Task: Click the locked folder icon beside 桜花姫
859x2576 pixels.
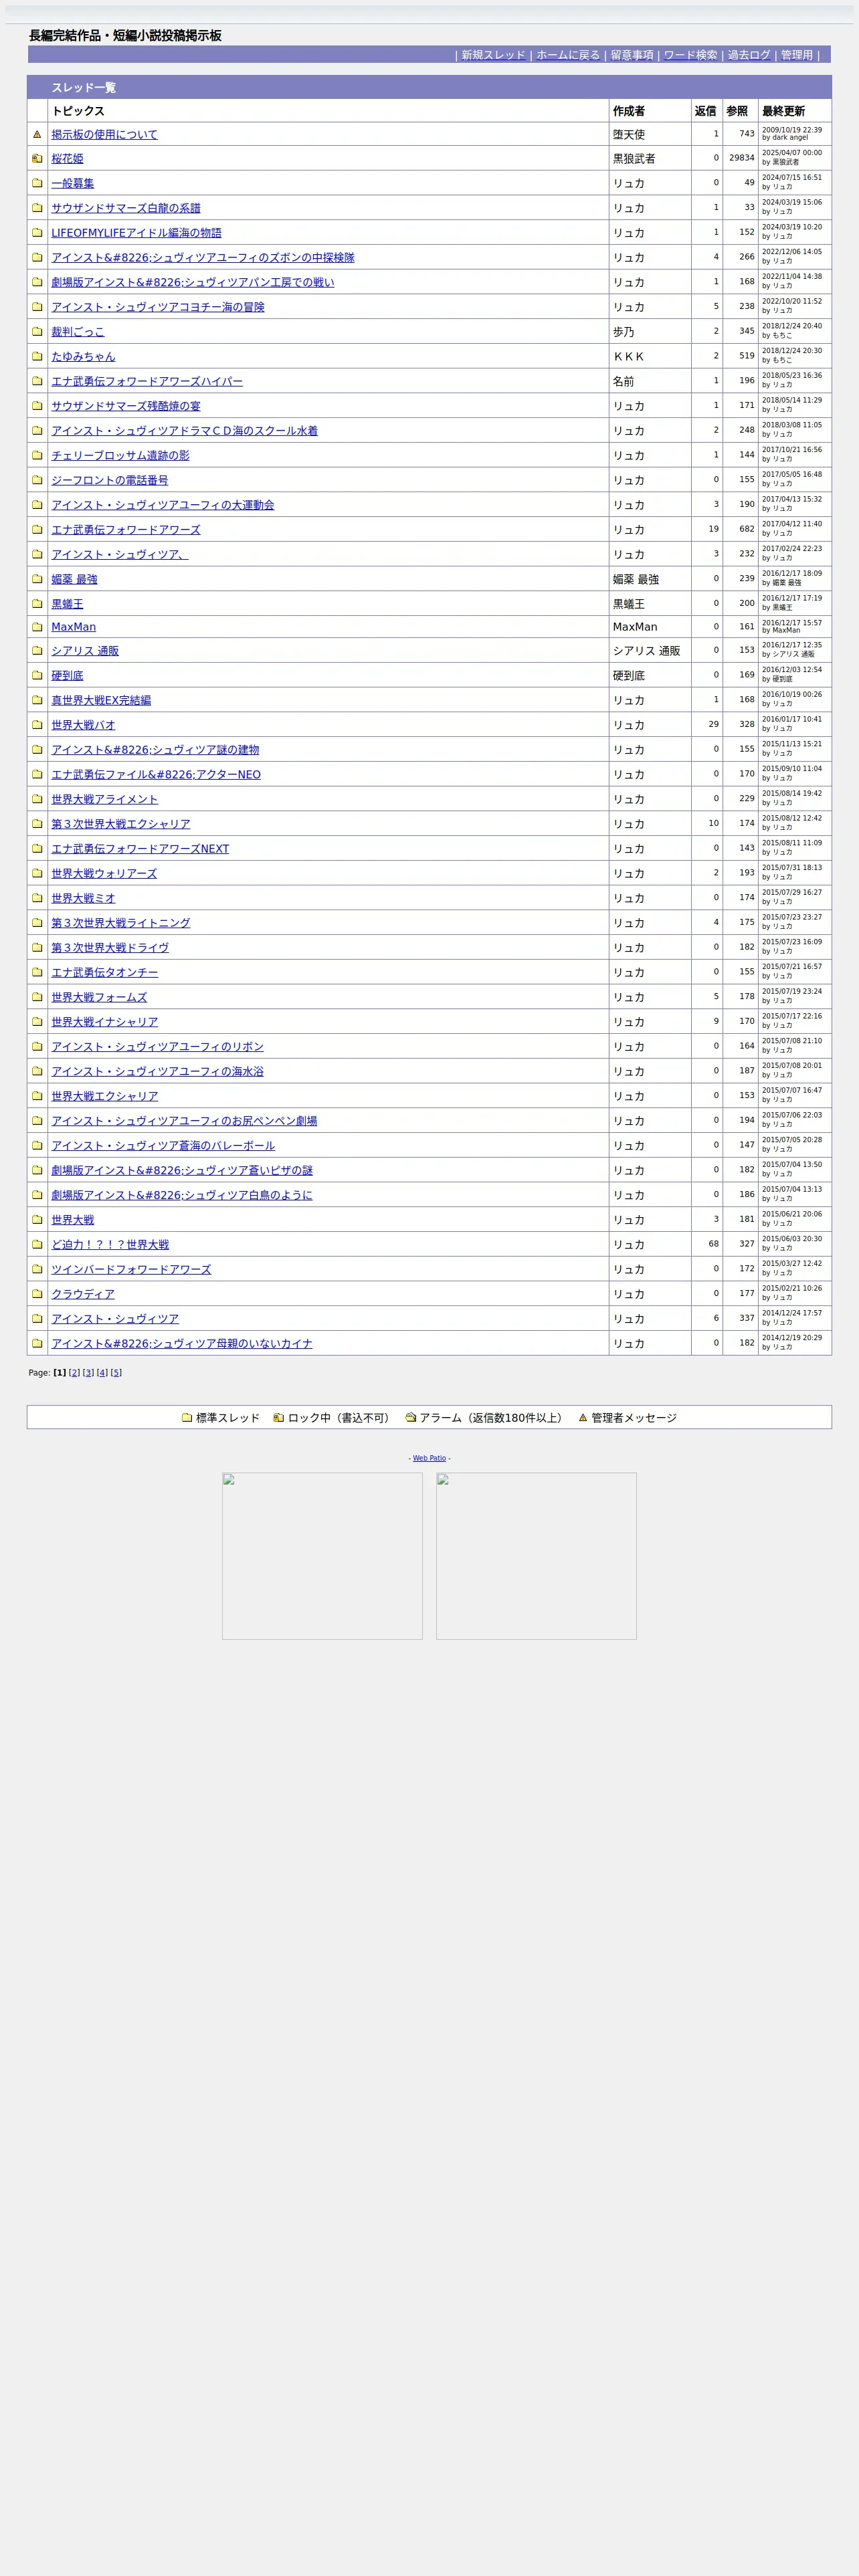Action: tap(37, 158)
